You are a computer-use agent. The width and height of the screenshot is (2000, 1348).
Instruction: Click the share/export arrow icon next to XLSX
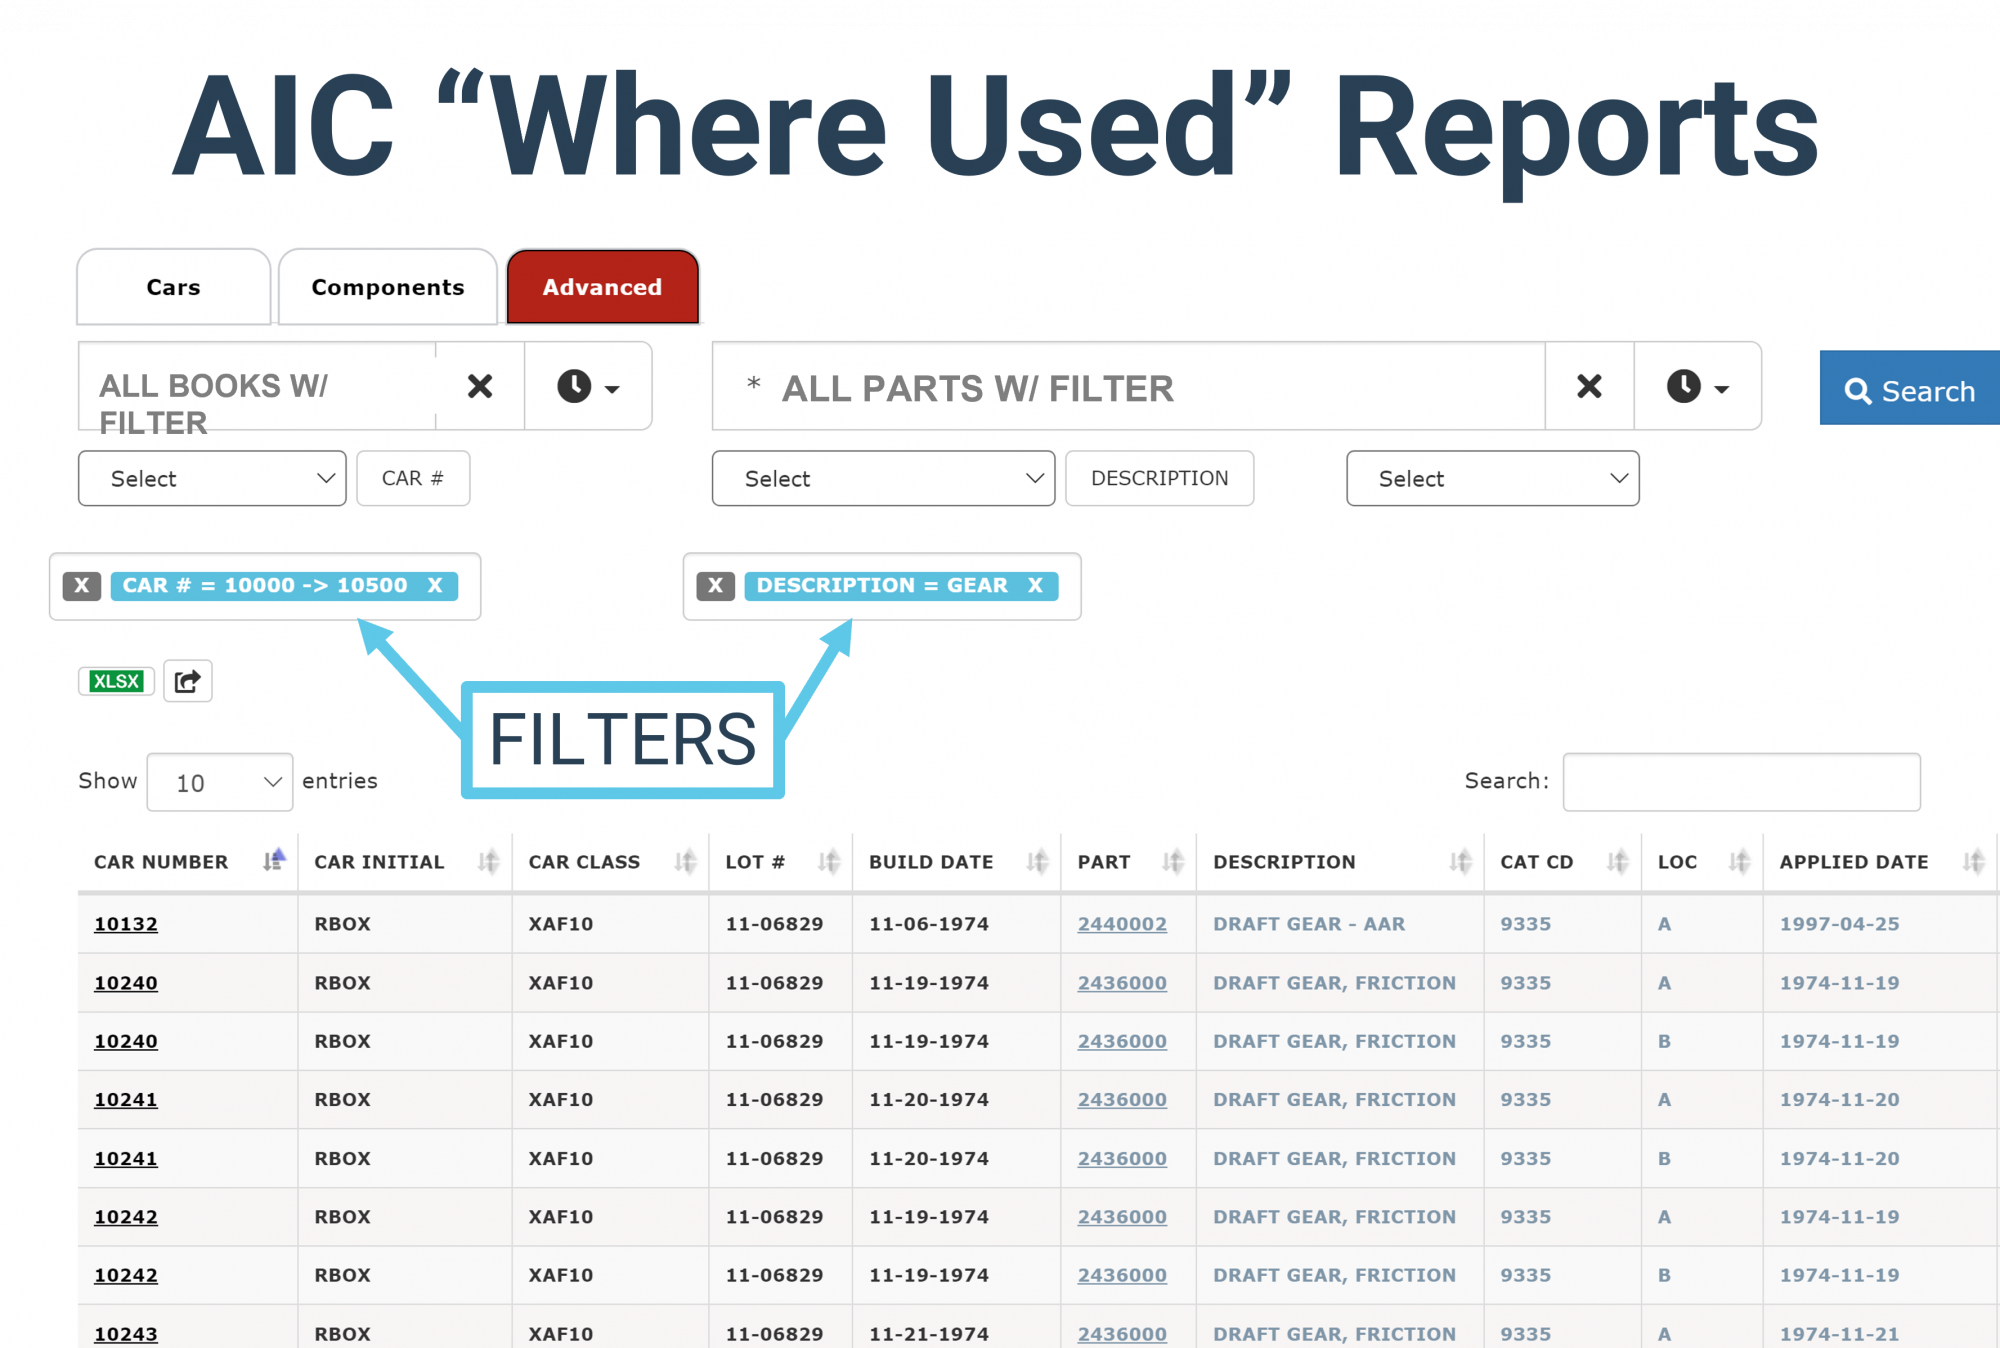tap(188, 680)
